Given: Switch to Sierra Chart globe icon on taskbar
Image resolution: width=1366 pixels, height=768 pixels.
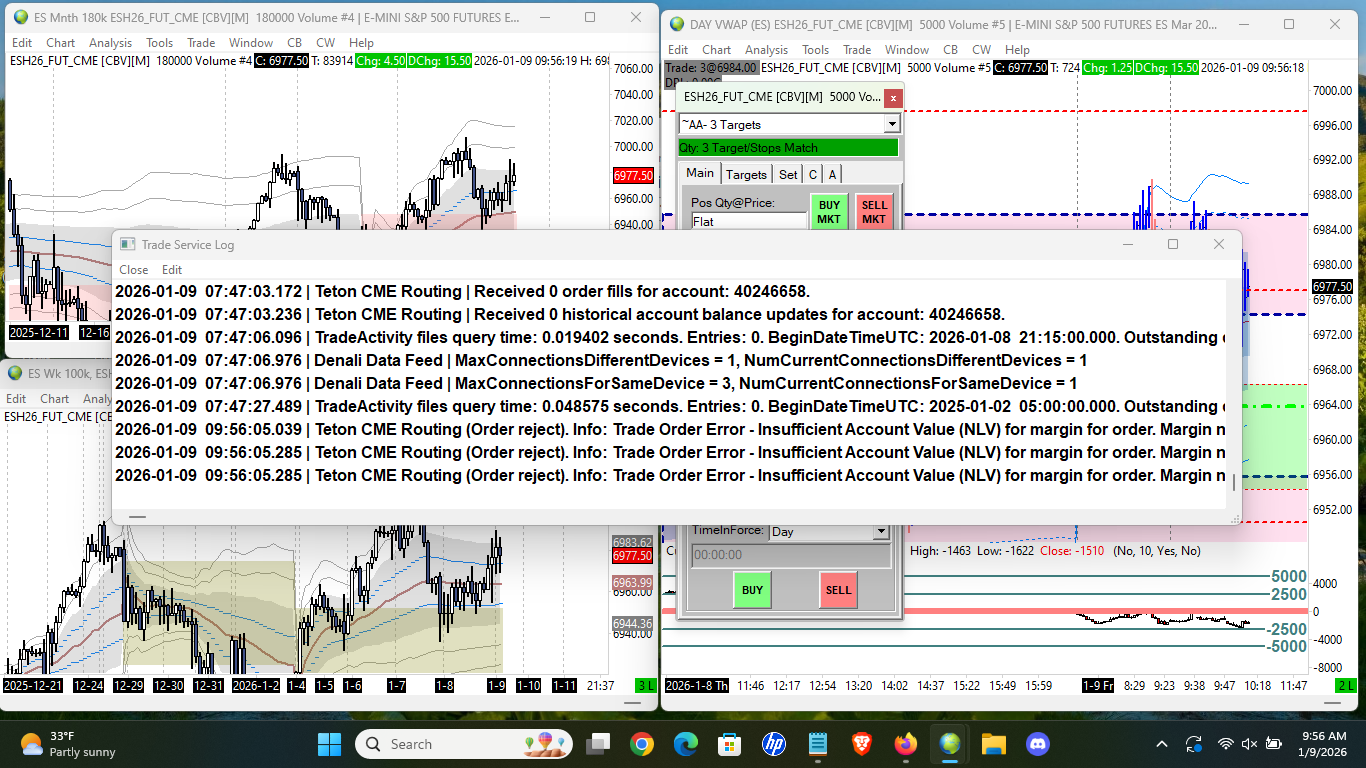Looking at the screenshot, I should click(949, 744).
